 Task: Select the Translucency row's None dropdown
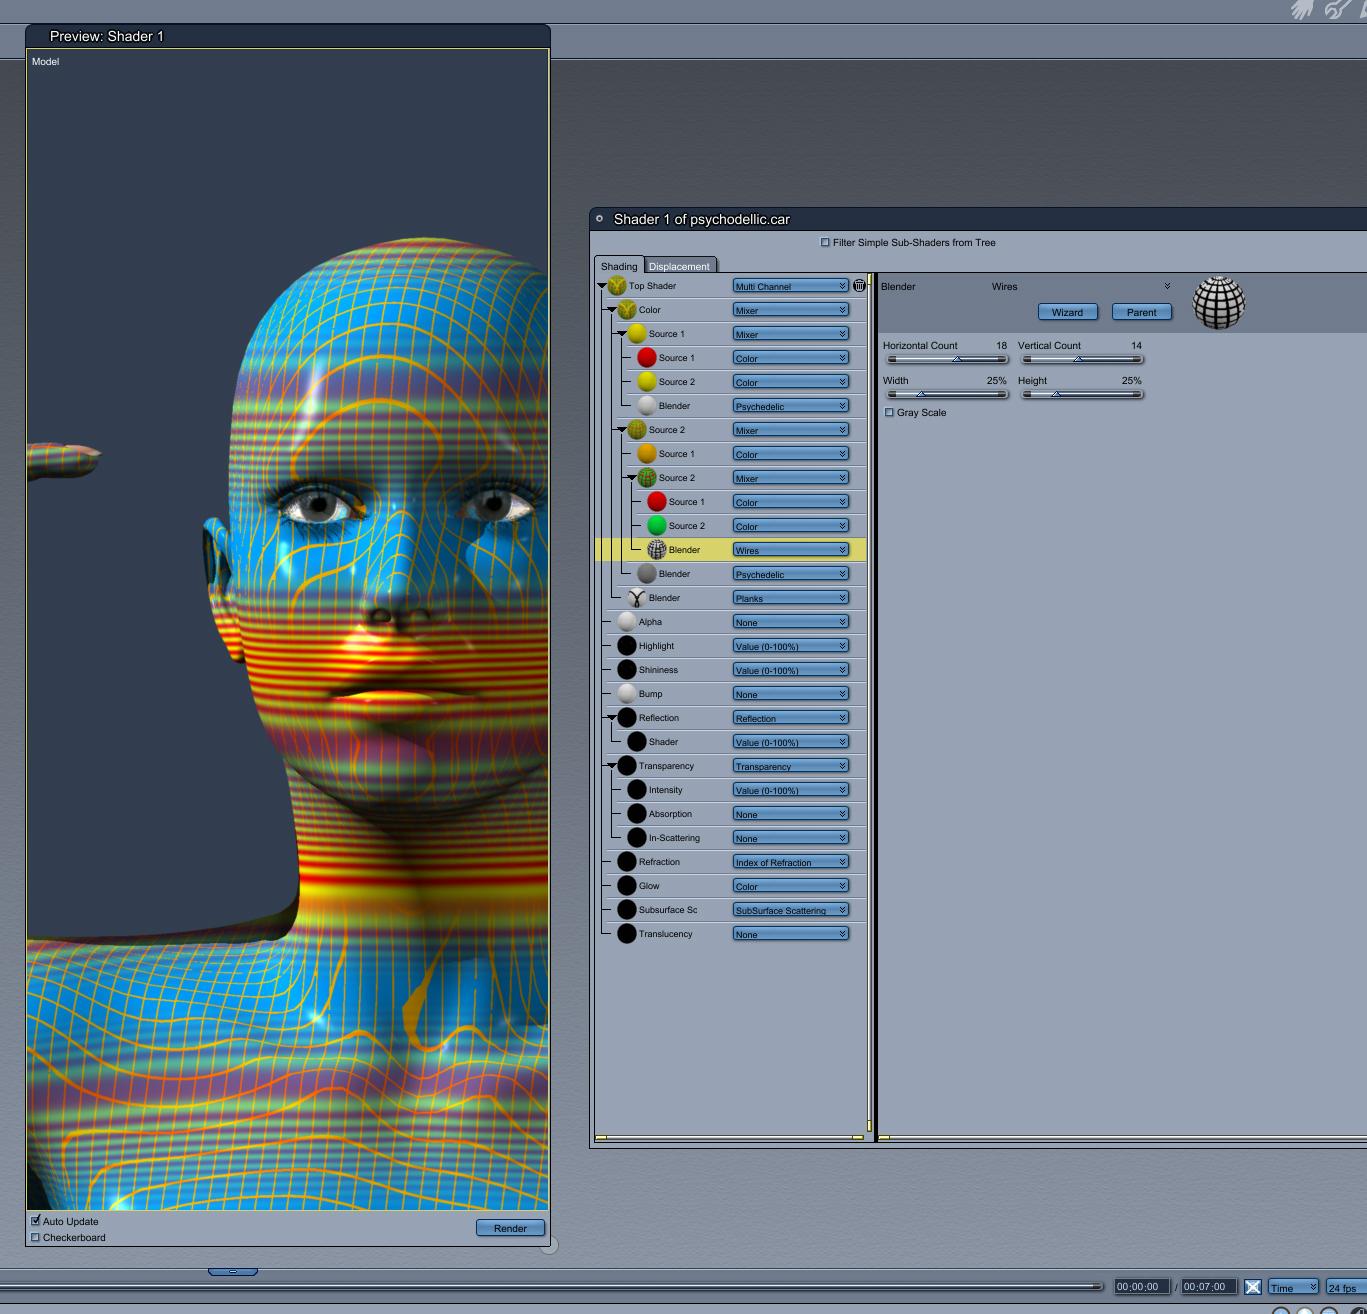click(x=791, y=934)
